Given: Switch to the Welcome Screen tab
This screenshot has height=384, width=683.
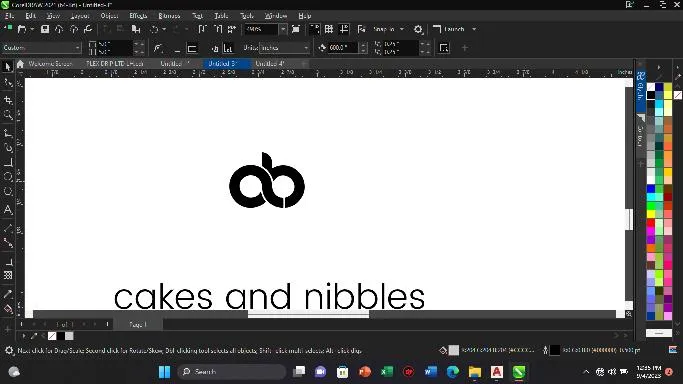Looking at the screenshot, I should pyautogui.click(x=50, y=64).
